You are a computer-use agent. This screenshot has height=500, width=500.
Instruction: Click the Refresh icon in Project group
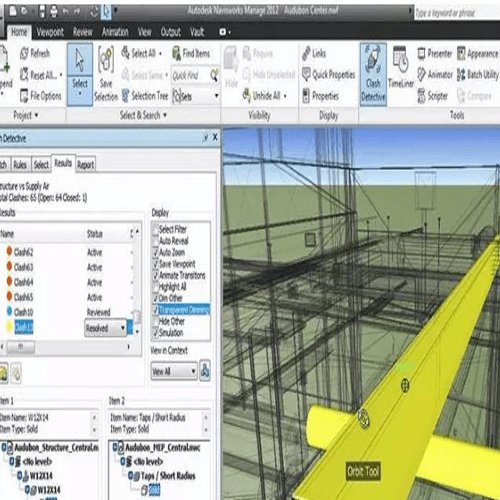(25, 54)
